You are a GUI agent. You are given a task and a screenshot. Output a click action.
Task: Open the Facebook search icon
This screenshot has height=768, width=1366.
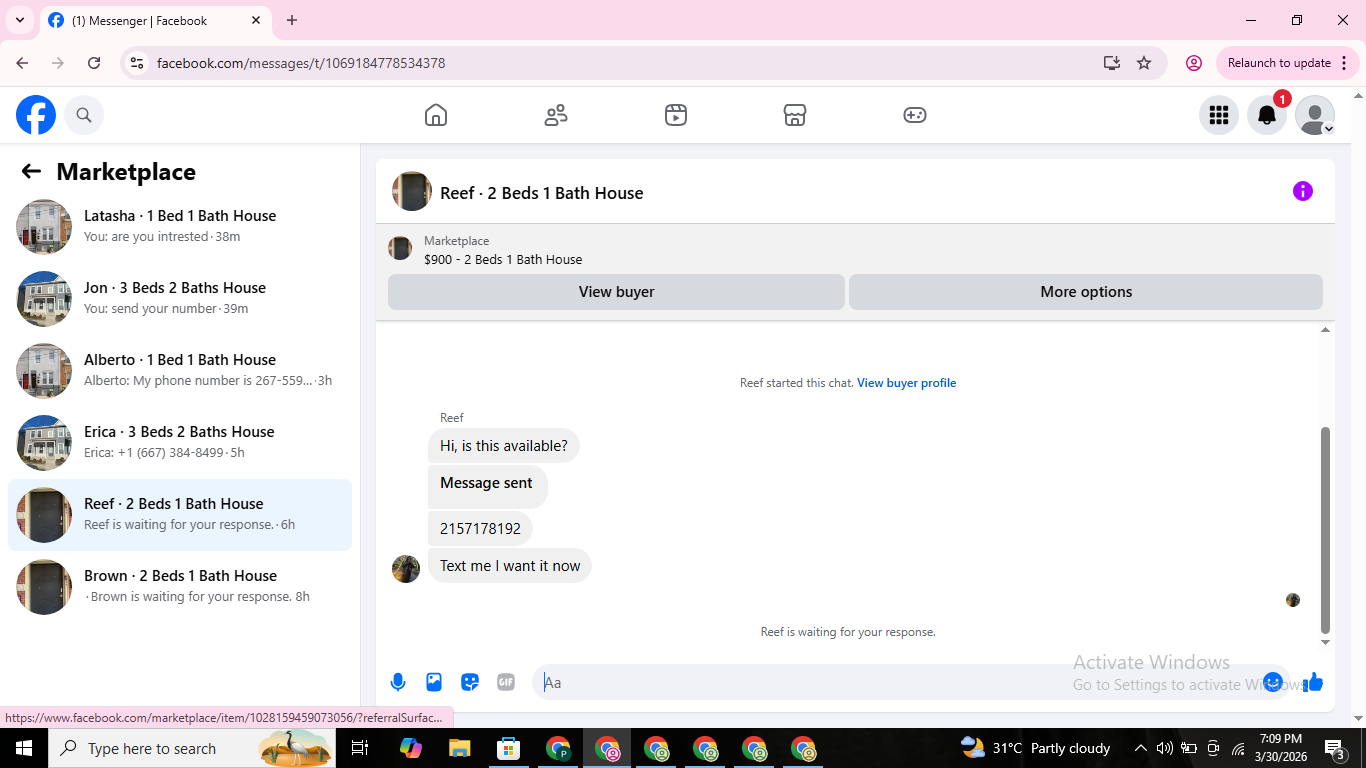84,115
